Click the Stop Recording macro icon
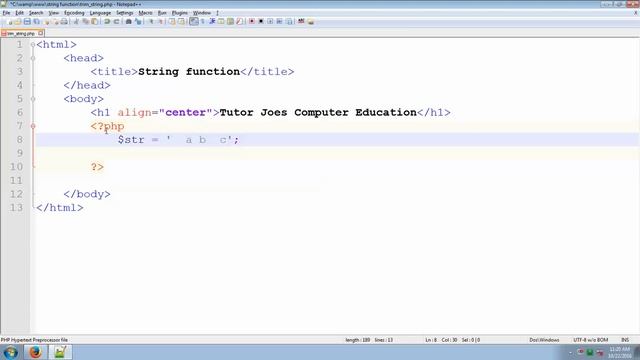The width and height of the screenshot is (640, 360). (261, 21)
